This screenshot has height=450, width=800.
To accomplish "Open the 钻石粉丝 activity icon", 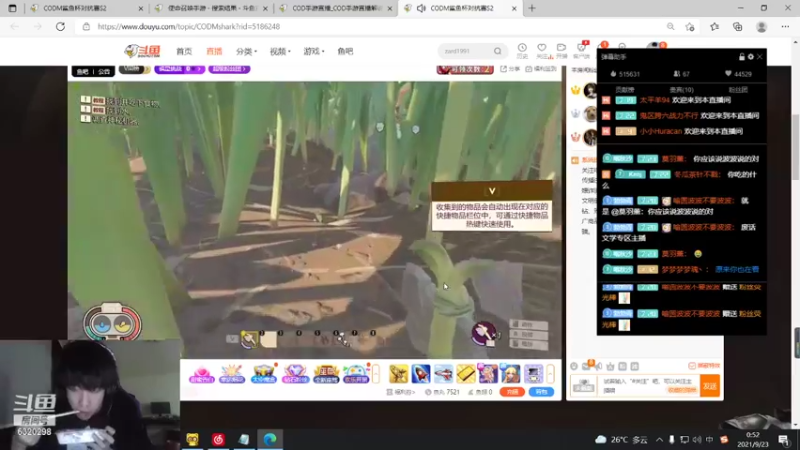I will (x=295, y=374).
